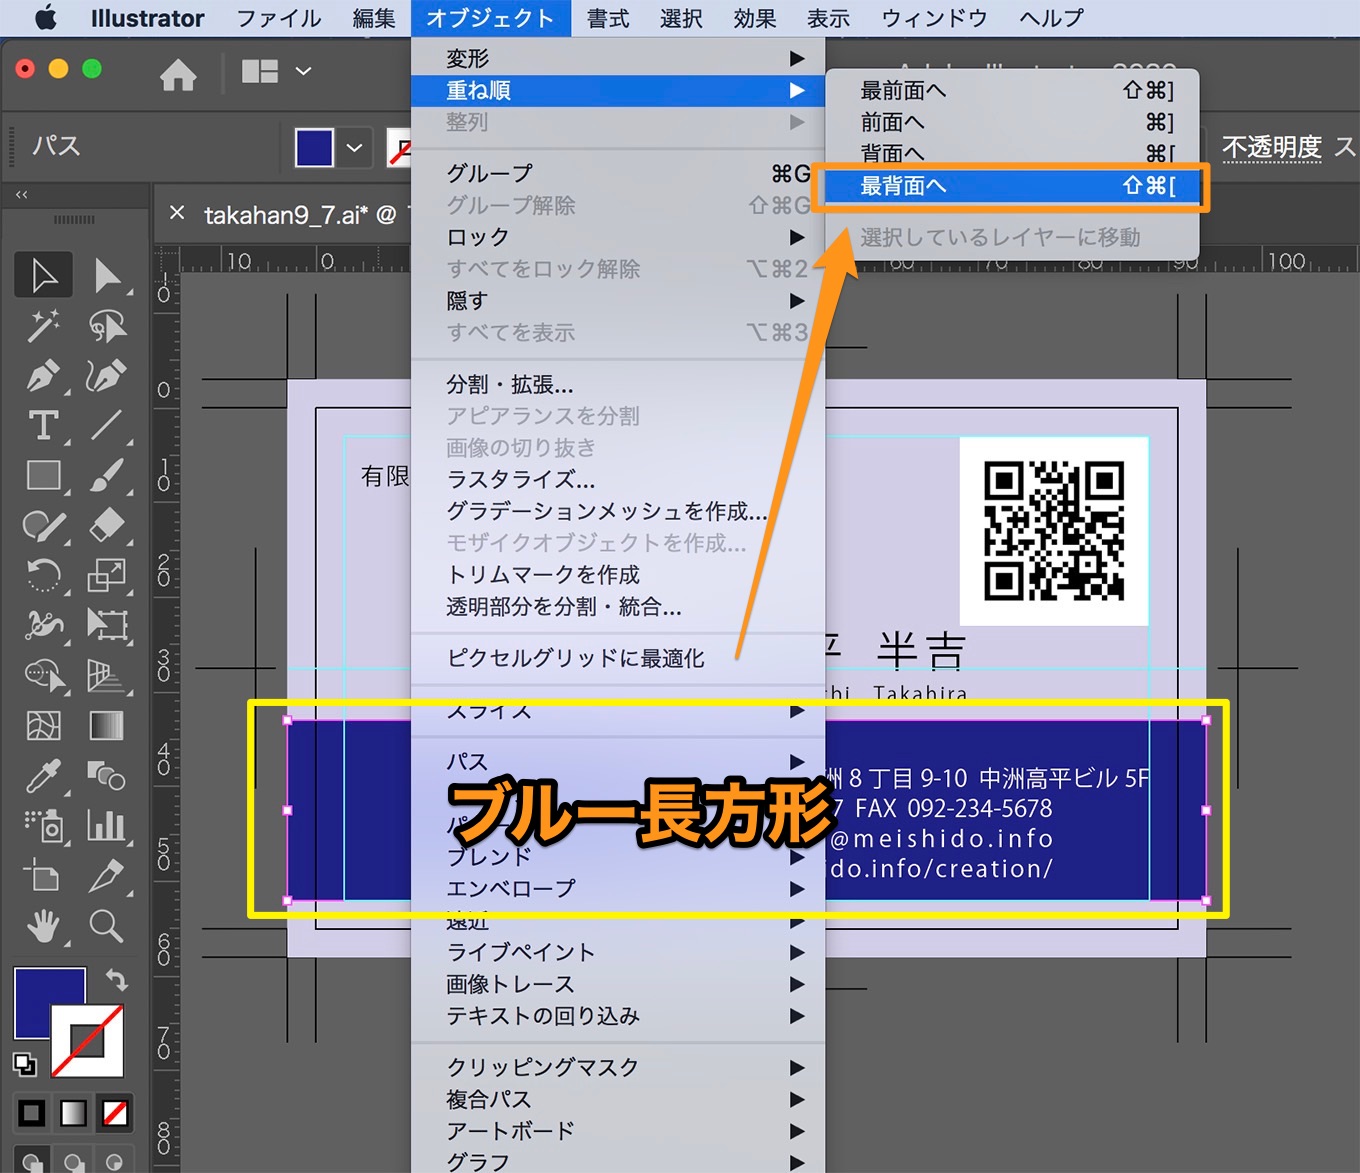Click blue fill color box in control bar
The image size is (1360, 1173).
(x=314, y=148)
